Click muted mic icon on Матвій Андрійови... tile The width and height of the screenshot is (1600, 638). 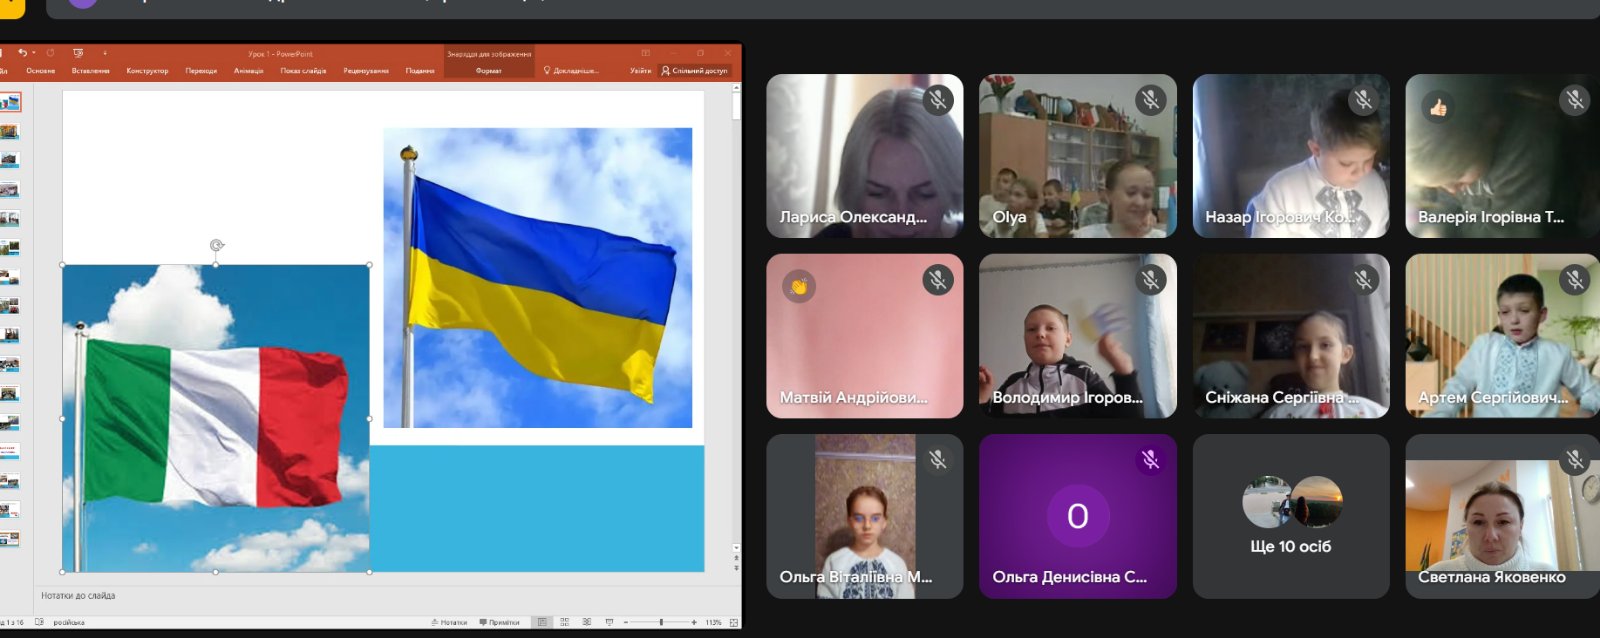[x=937, y=280]
